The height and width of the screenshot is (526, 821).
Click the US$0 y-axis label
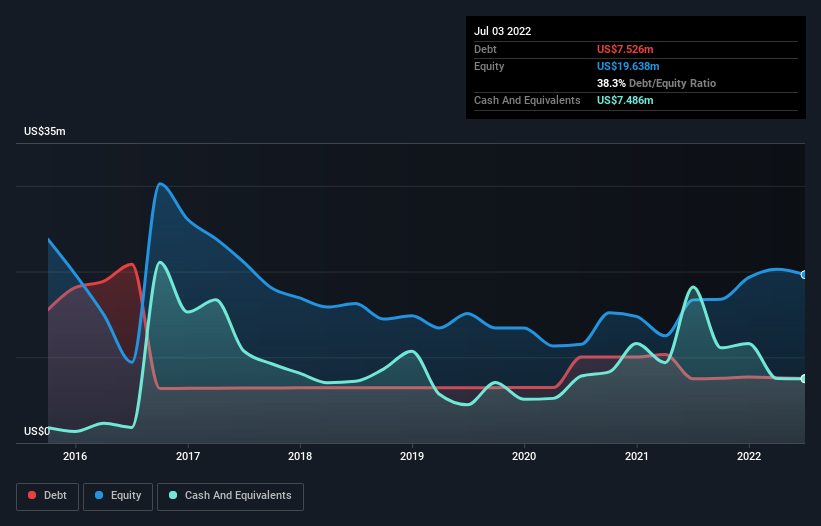point(37,431)
